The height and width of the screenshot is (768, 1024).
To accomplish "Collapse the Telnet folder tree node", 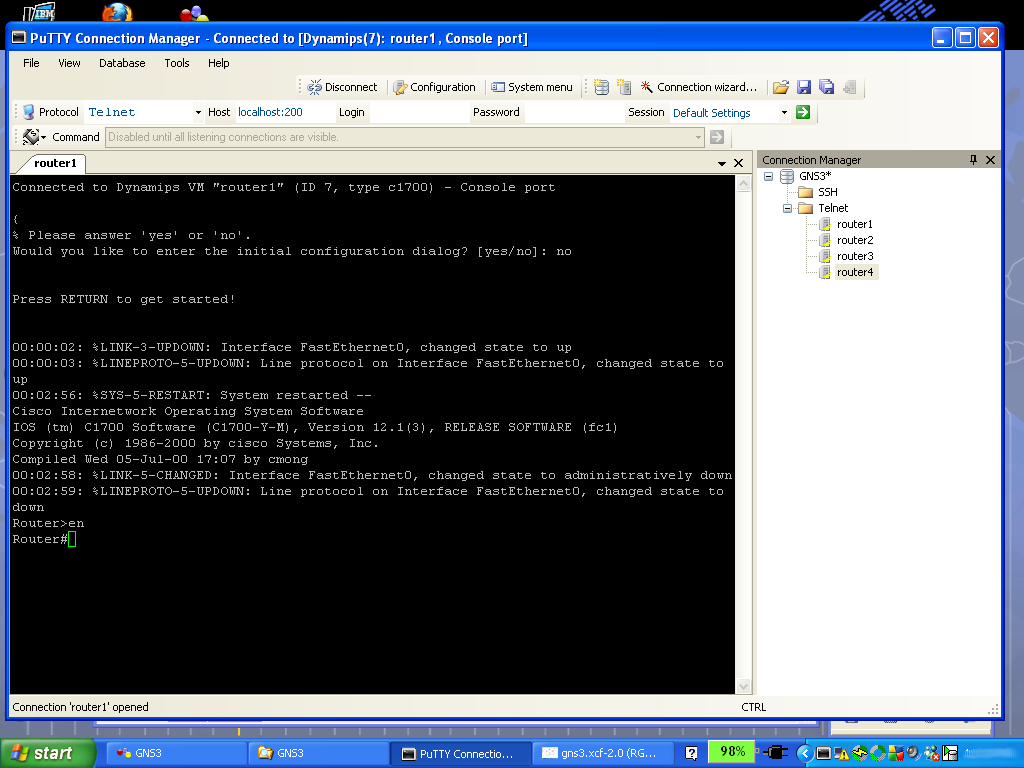I will (x=788, y=208).
